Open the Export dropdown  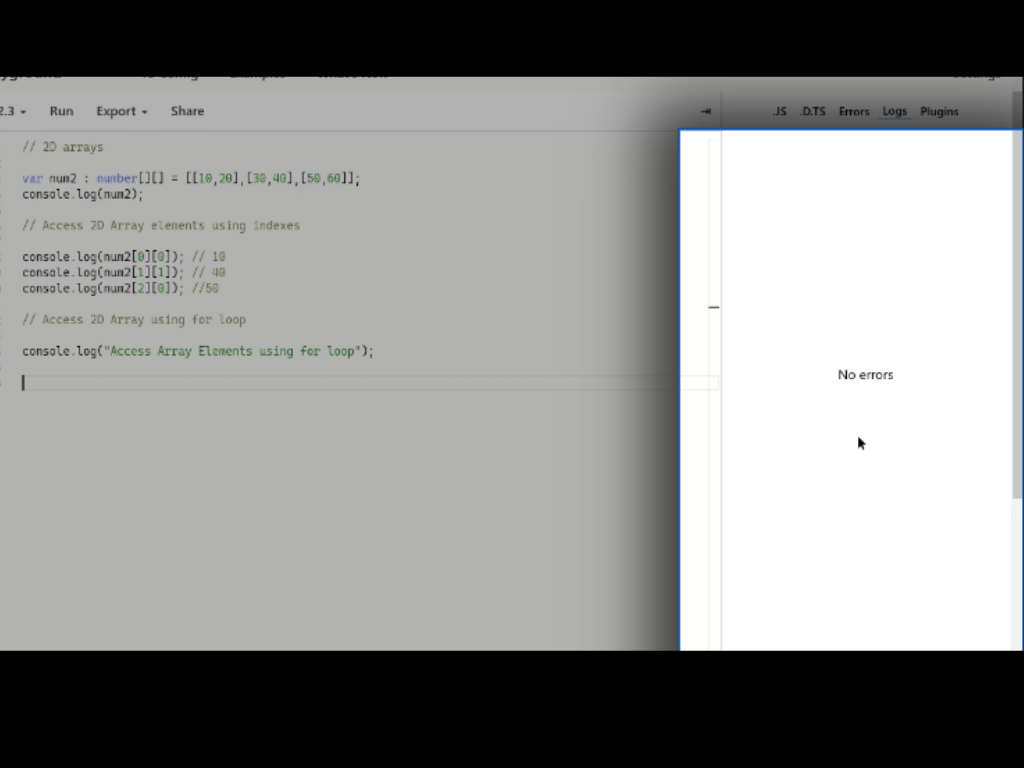click(117, 111)
